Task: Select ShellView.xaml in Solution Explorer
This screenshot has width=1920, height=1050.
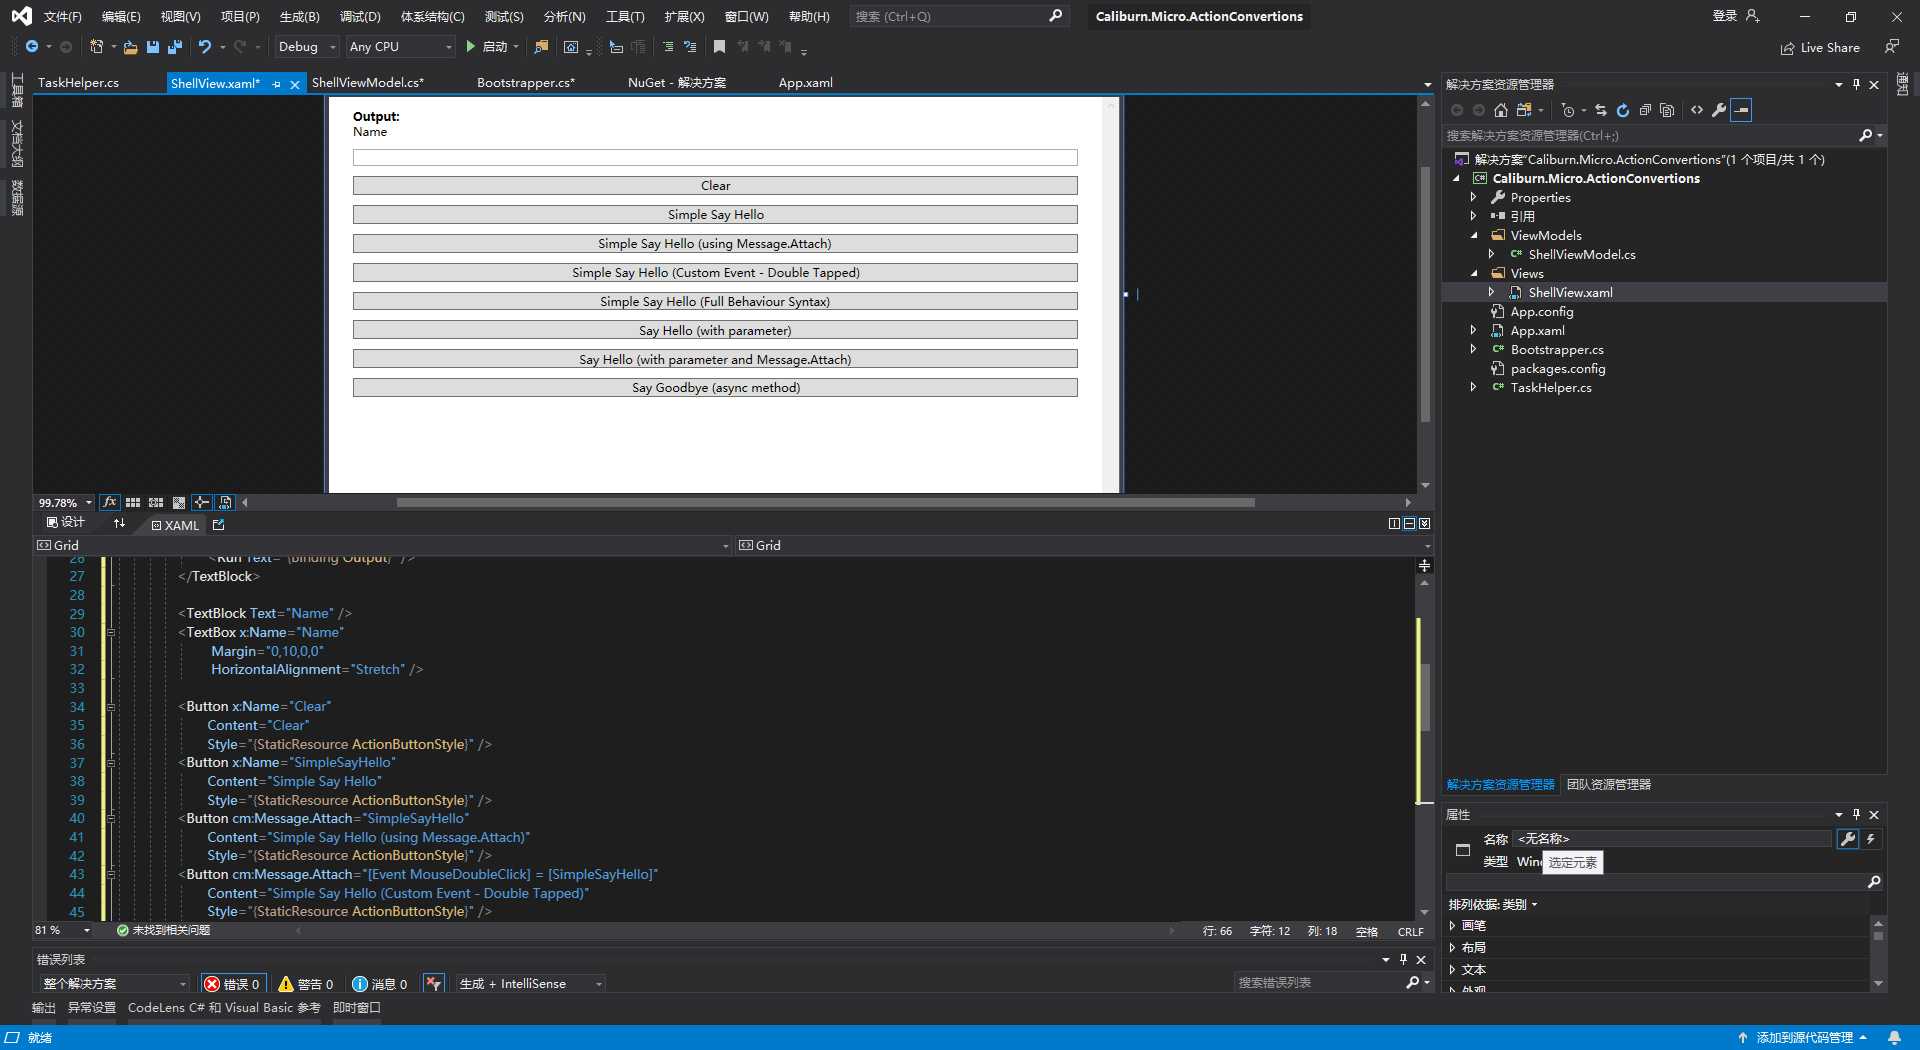Action: [x=1570, y=293]
